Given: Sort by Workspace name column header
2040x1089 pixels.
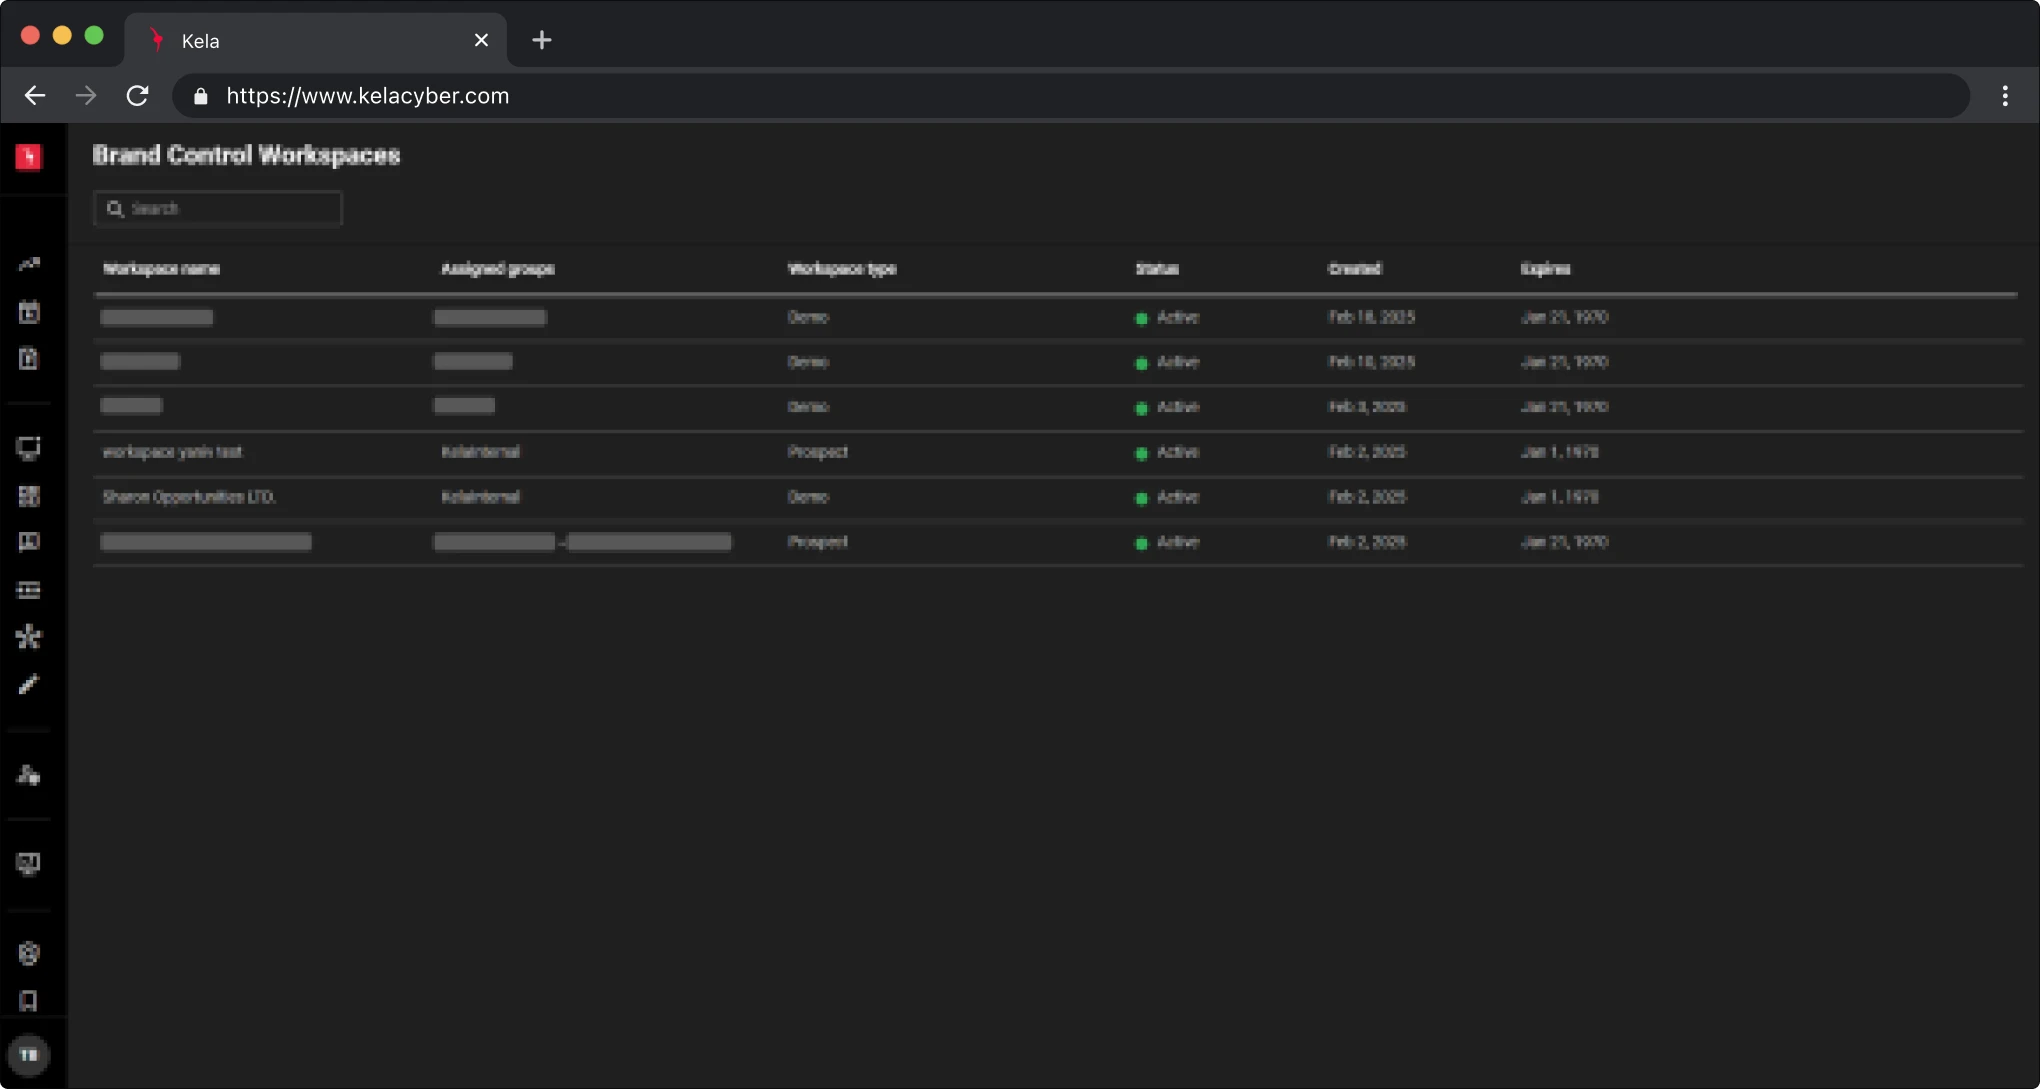Looking at the screenshot, I should (161, 269).
